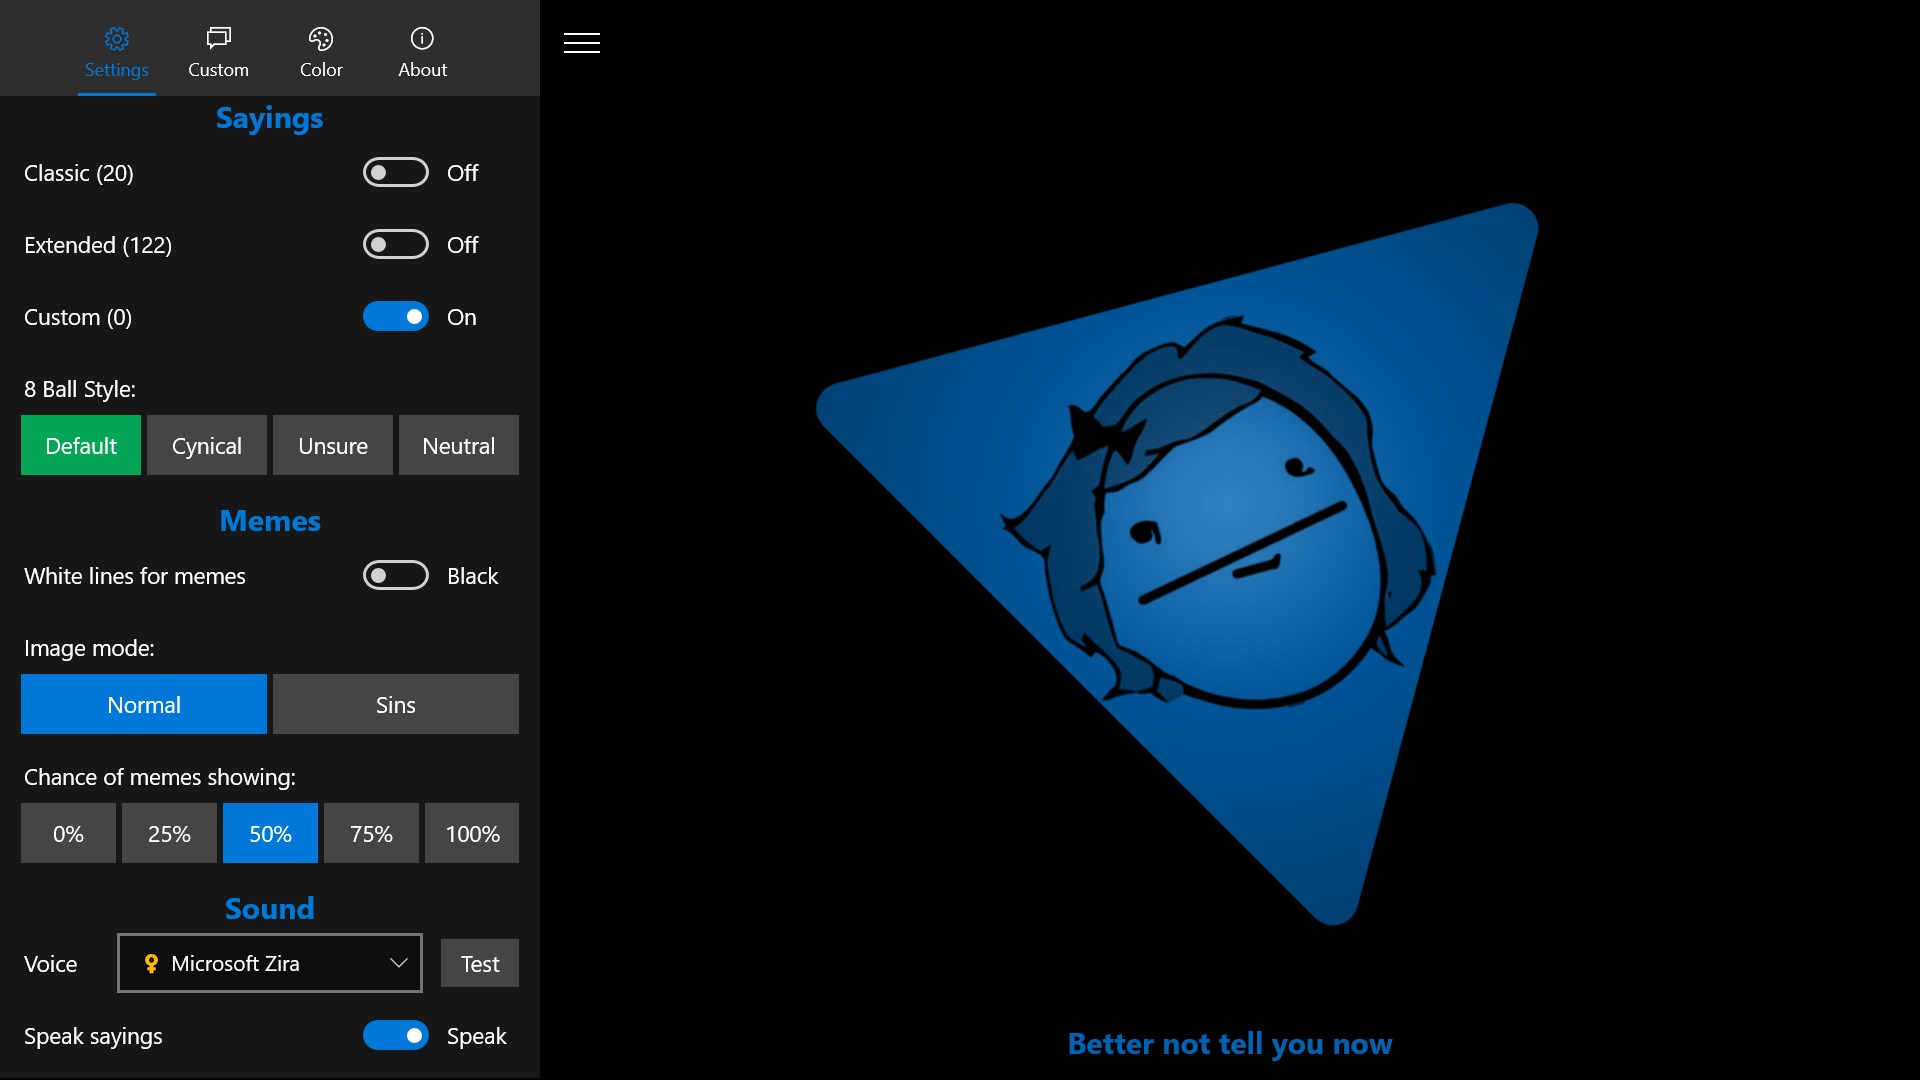The width and height of the screenshot is (1920, 1080).
Task: Click the About info icon
Action: pyautogui.click(x=422, y=39)
